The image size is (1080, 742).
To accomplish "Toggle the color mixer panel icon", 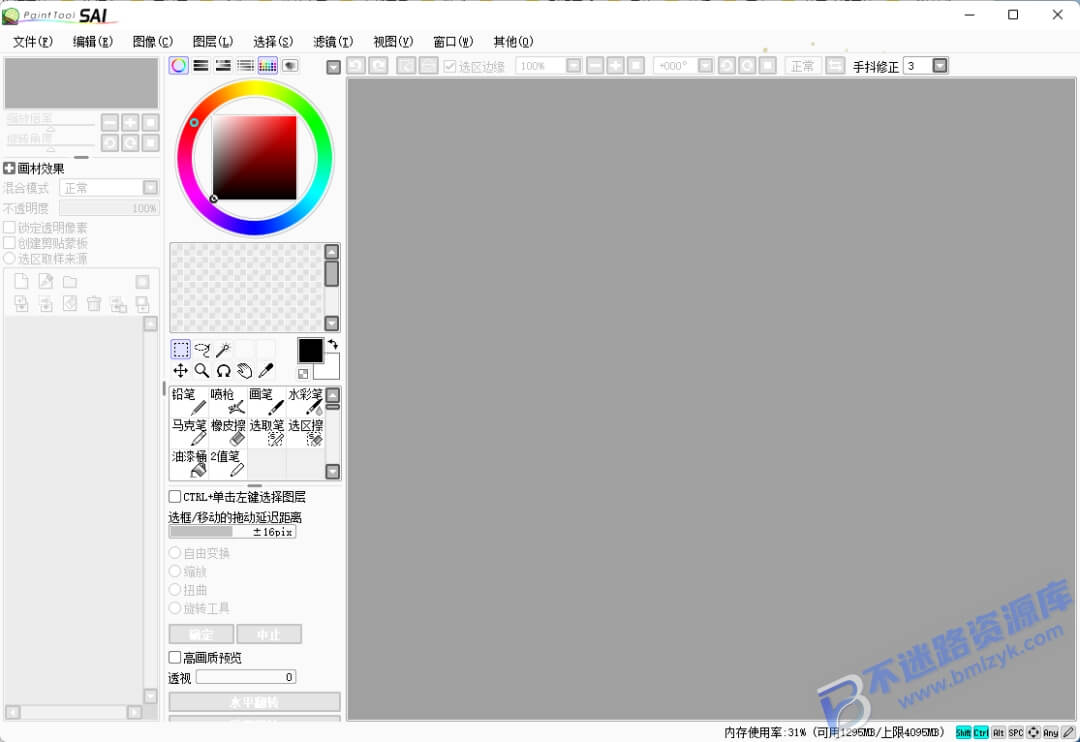I will tap(245, 65).
